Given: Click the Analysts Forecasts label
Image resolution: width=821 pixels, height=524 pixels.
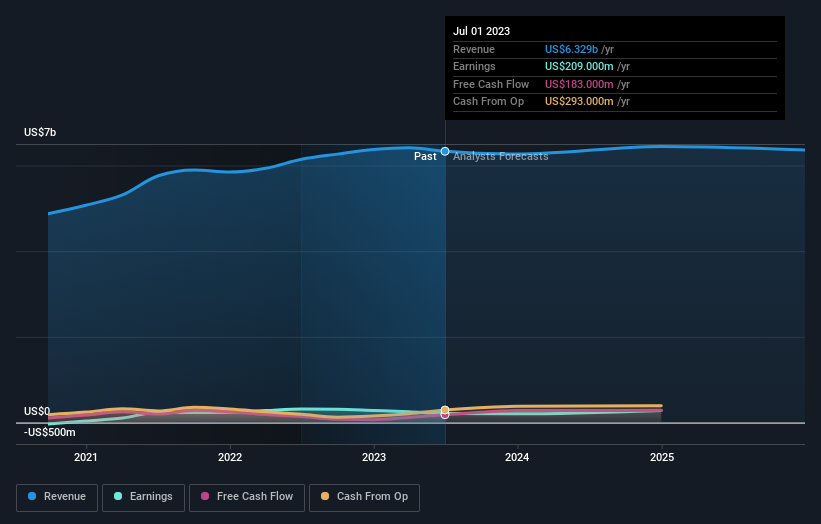Looking at the screenshot, I should 501,156.
